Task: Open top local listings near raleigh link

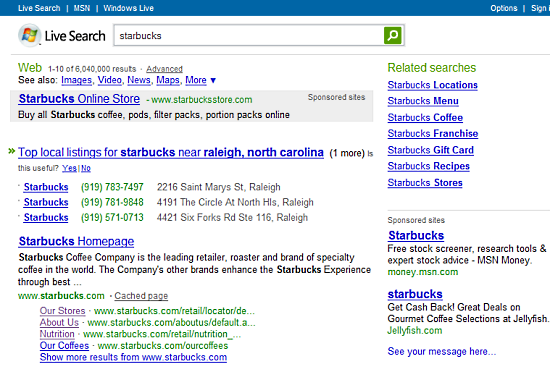Action: [171, 152]
